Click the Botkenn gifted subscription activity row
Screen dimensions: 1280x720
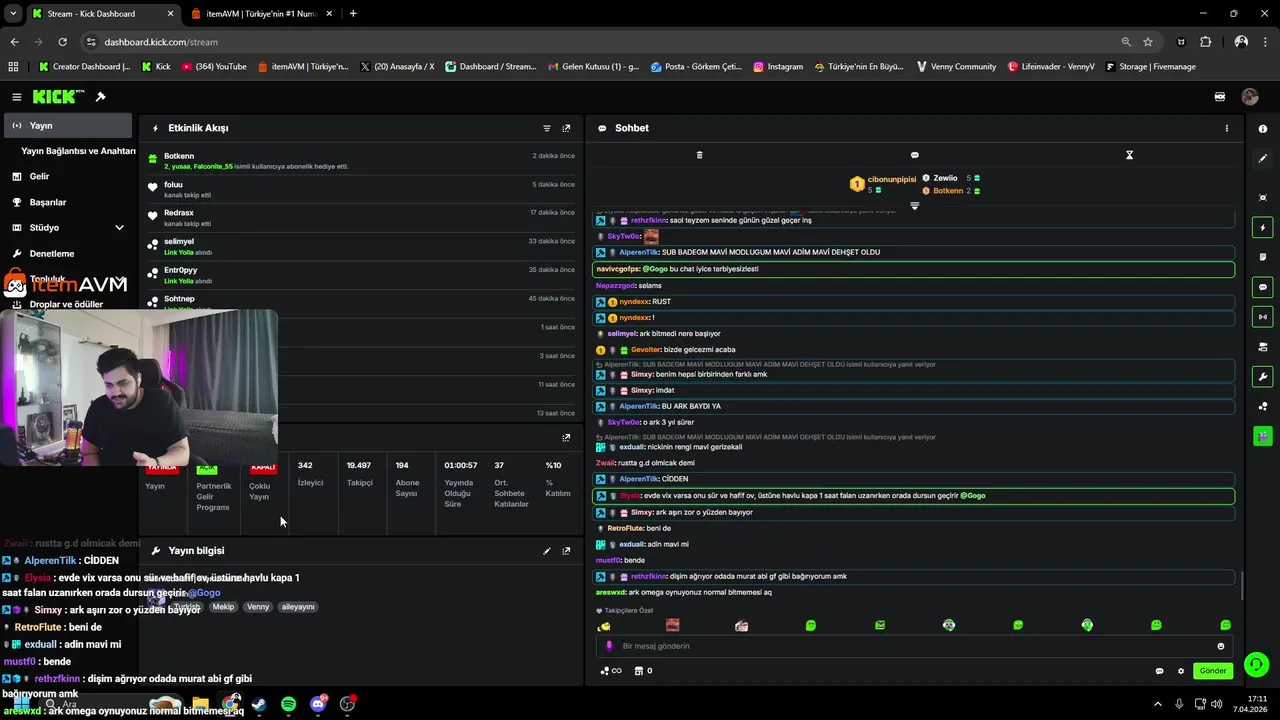pyautogui.click(x=361, y=161)
